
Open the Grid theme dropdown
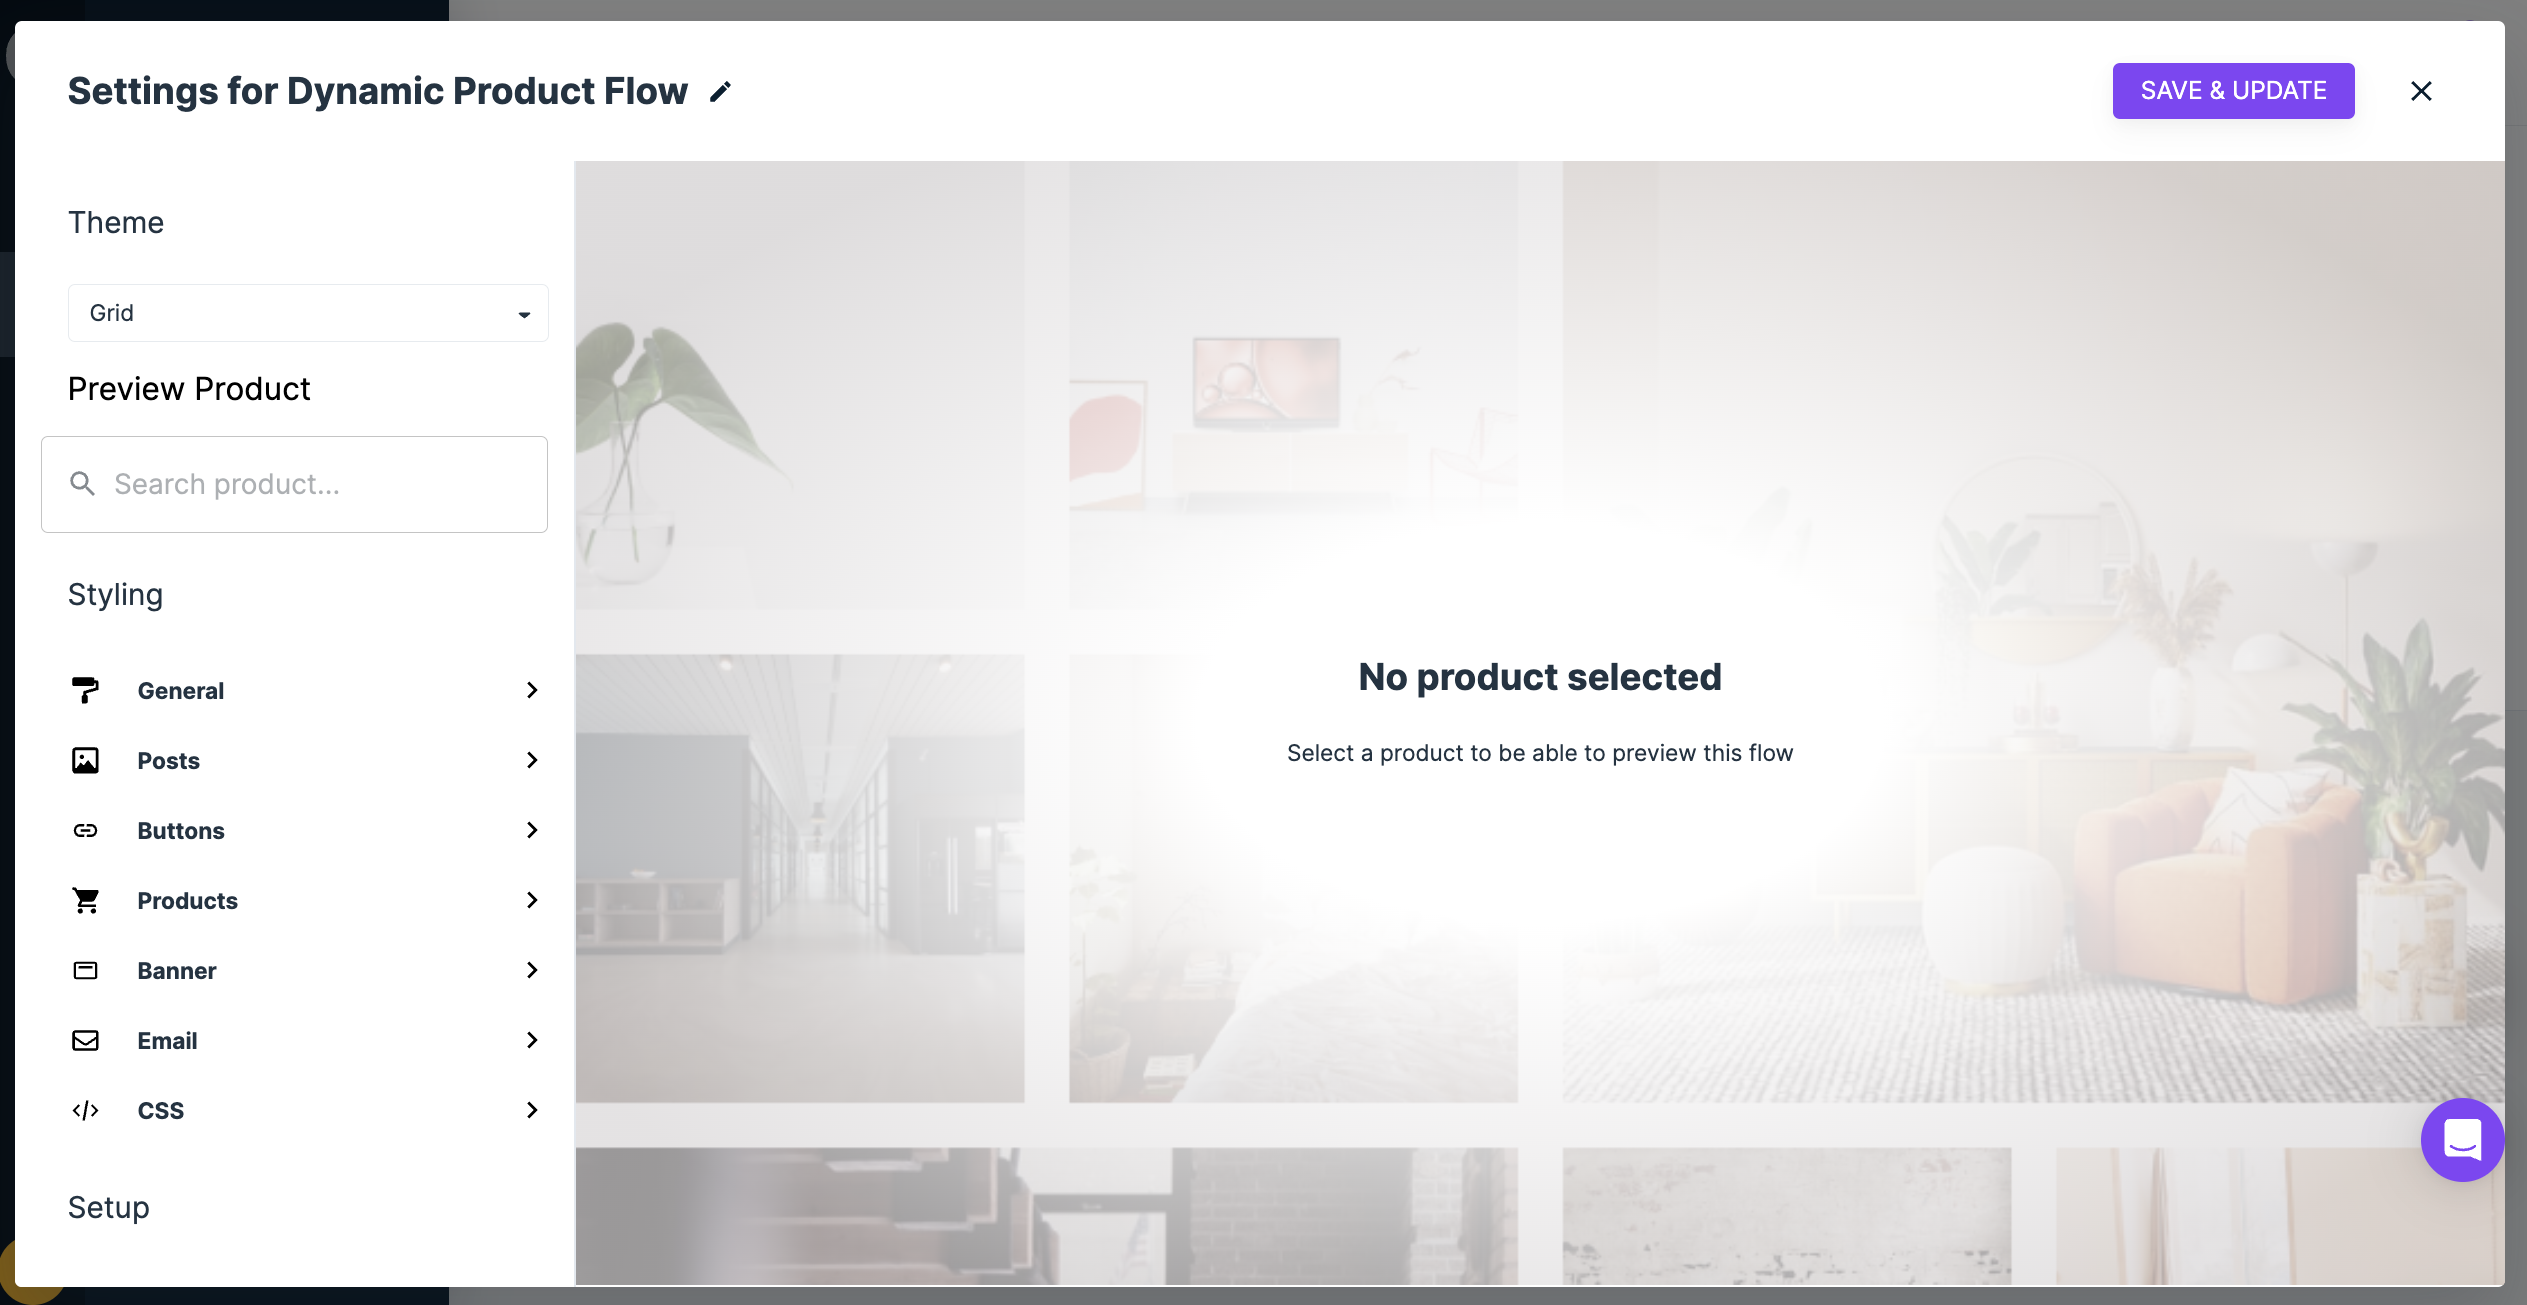click(308, 313)
